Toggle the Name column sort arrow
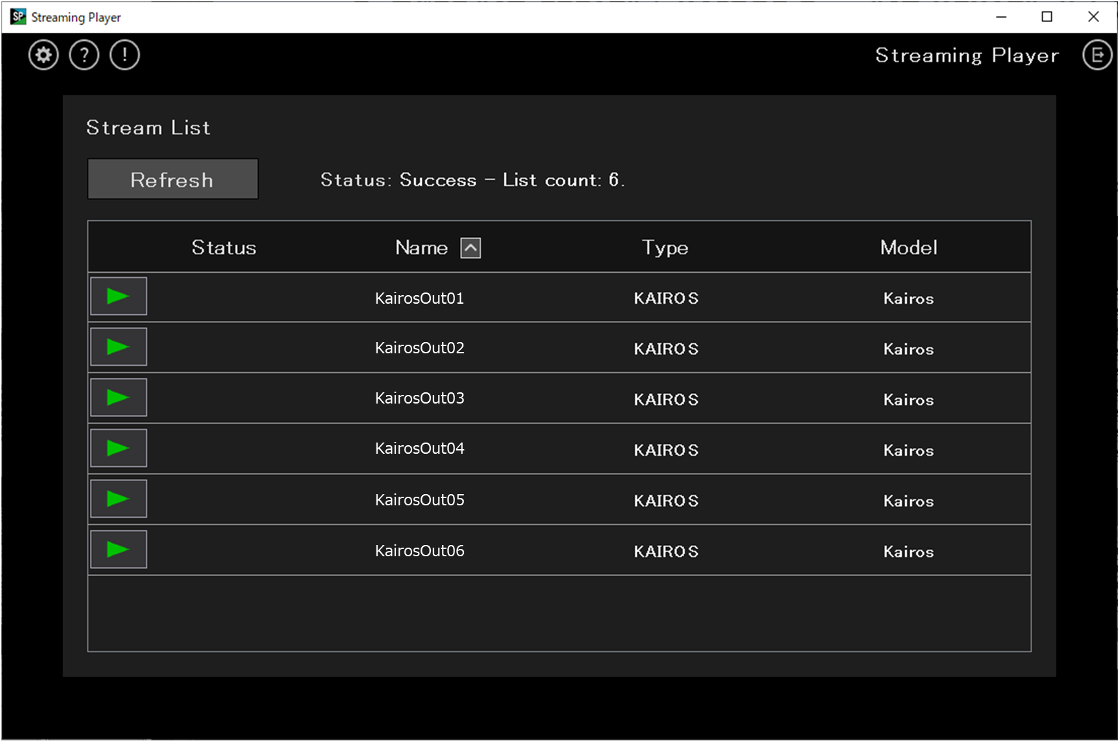 (470, 247)
